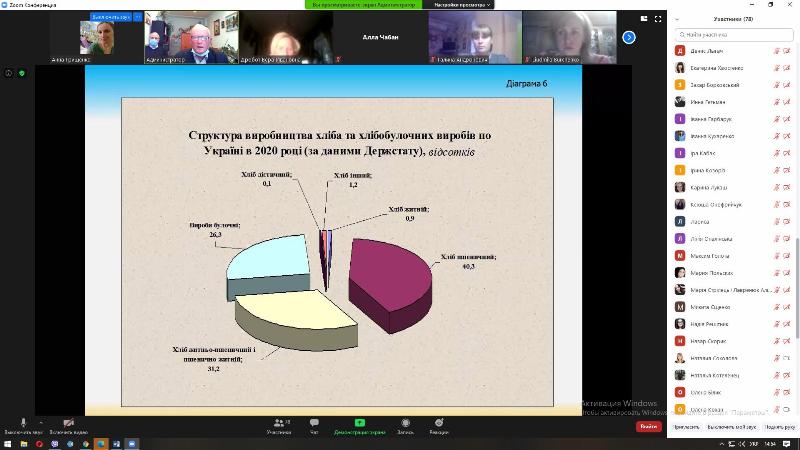Open the Chat bubble icon
Screen dimensions: 800x450
point(314,422)
